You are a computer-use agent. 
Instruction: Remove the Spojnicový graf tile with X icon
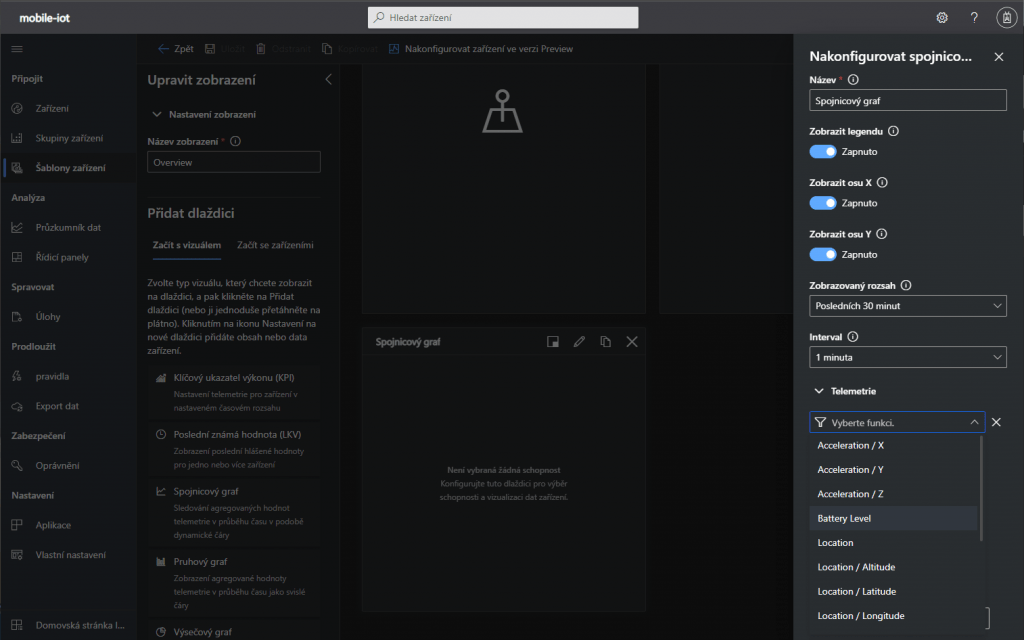[x=631, y=342]
